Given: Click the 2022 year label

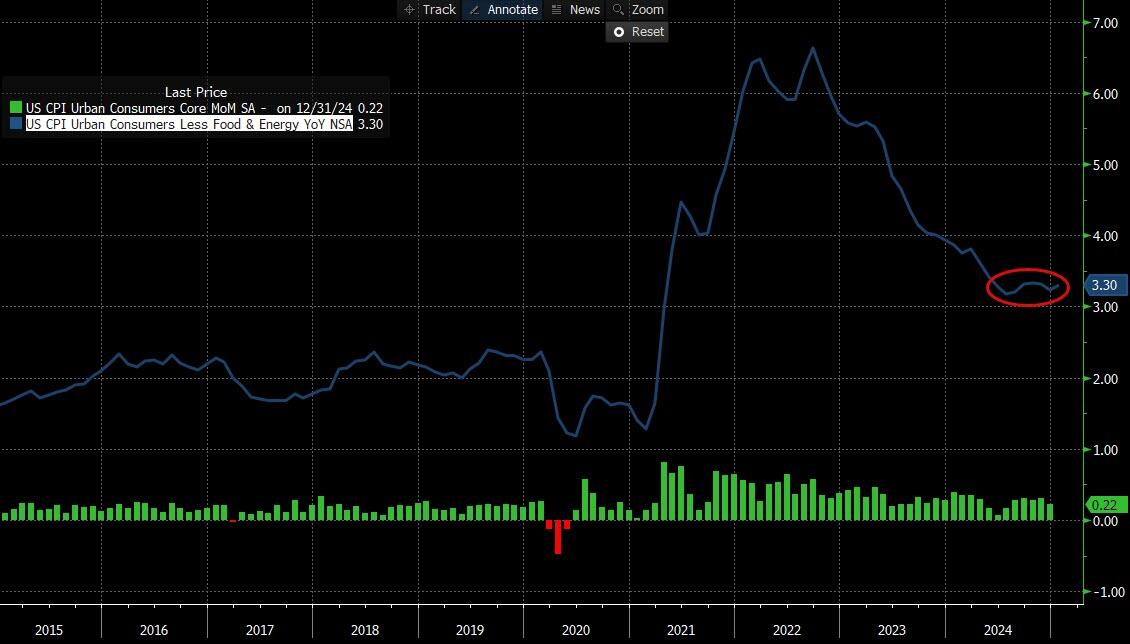Looking at the screenshot, I should 785,631.
